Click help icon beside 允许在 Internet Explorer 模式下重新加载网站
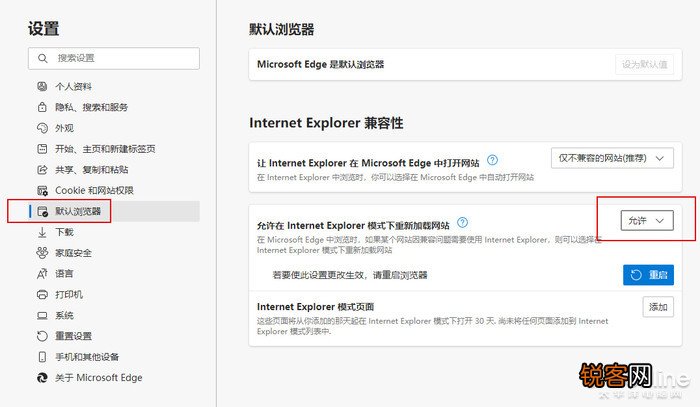 point(462,222)
